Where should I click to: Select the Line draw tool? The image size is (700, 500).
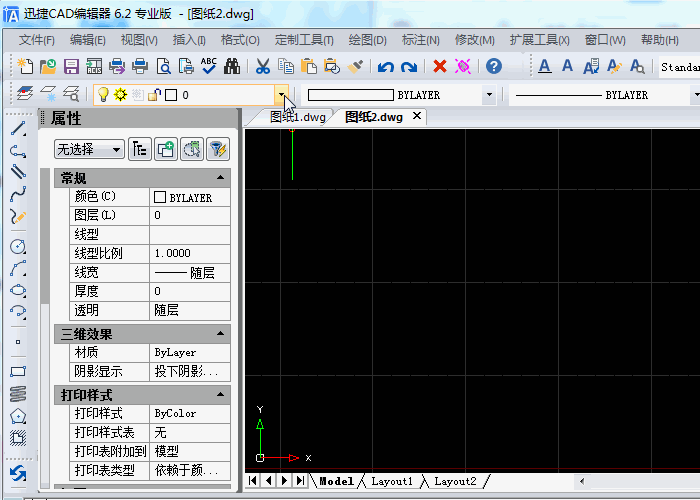(x=18, y=129)
